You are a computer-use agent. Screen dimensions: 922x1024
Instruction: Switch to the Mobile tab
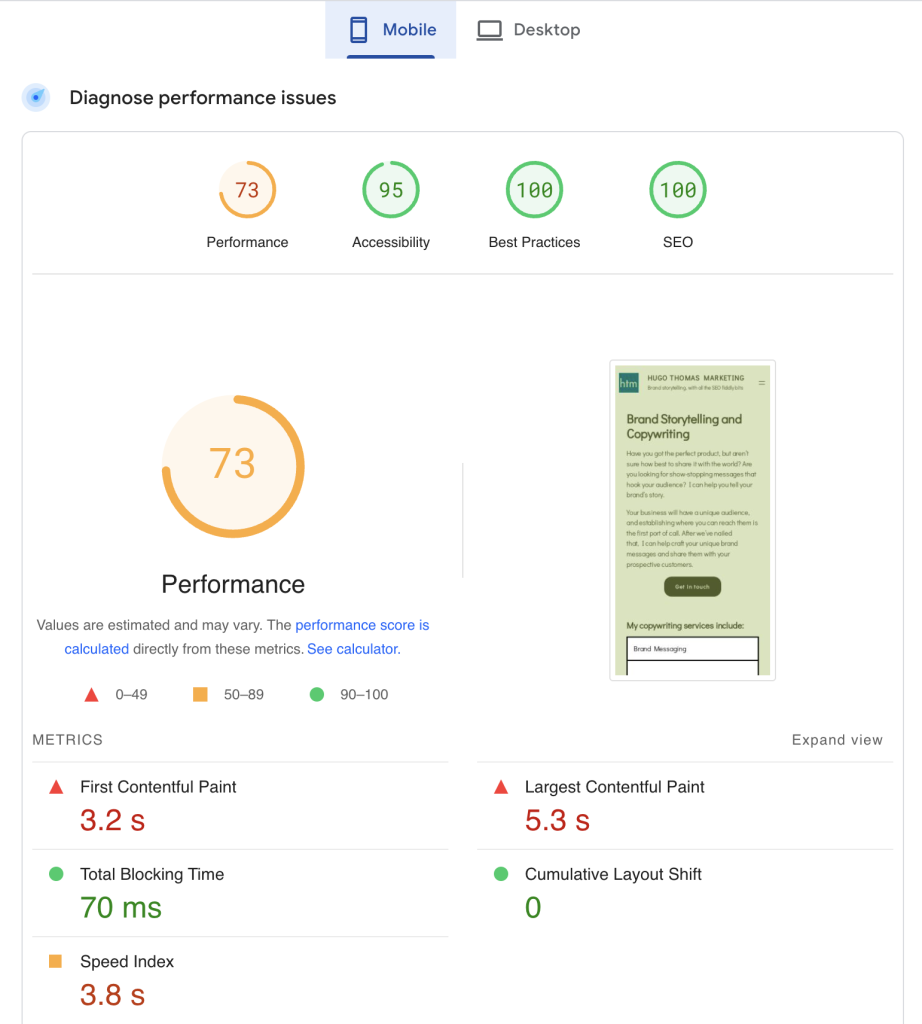[x=391, y=30]
